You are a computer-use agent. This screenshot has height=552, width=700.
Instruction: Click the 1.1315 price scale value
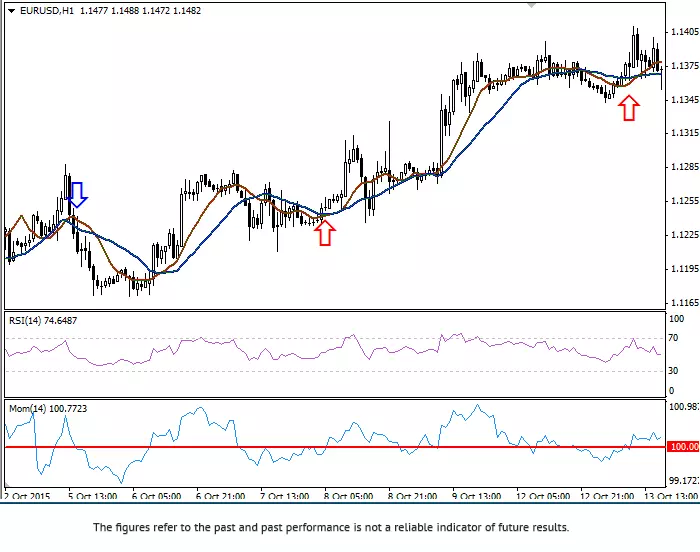point(685,133)
